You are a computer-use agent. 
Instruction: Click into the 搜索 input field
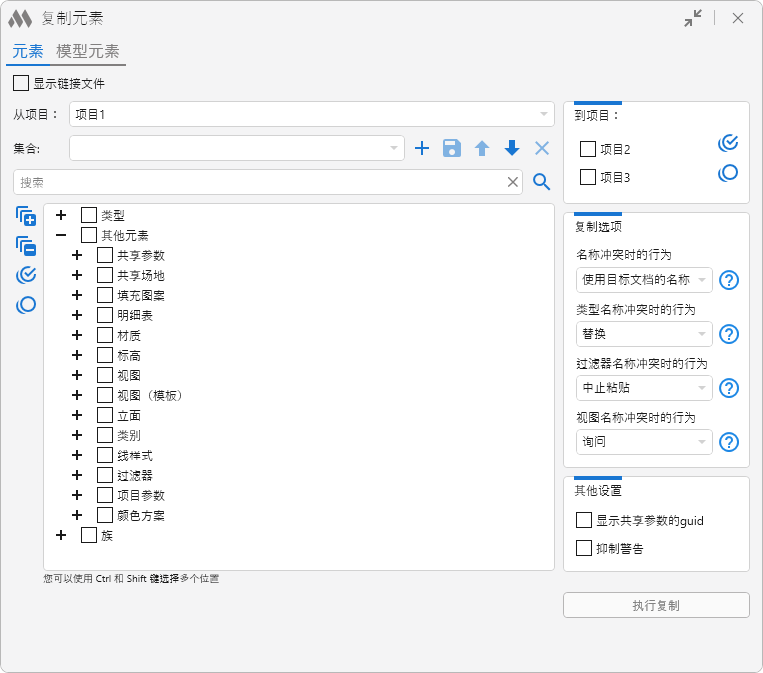tap(260, 182)
